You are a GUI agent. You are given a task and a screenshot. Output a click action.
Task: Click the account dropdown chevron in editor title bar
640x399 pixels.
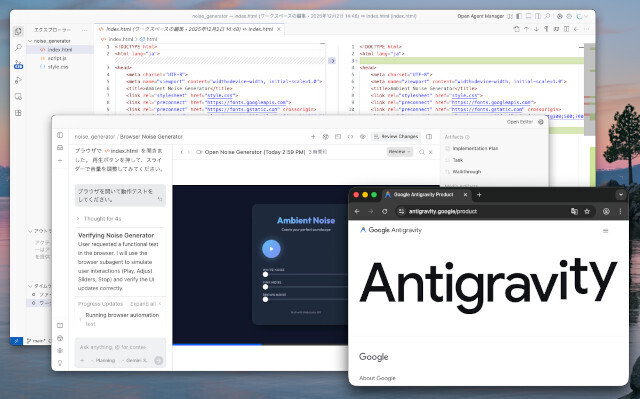(586, 16)
